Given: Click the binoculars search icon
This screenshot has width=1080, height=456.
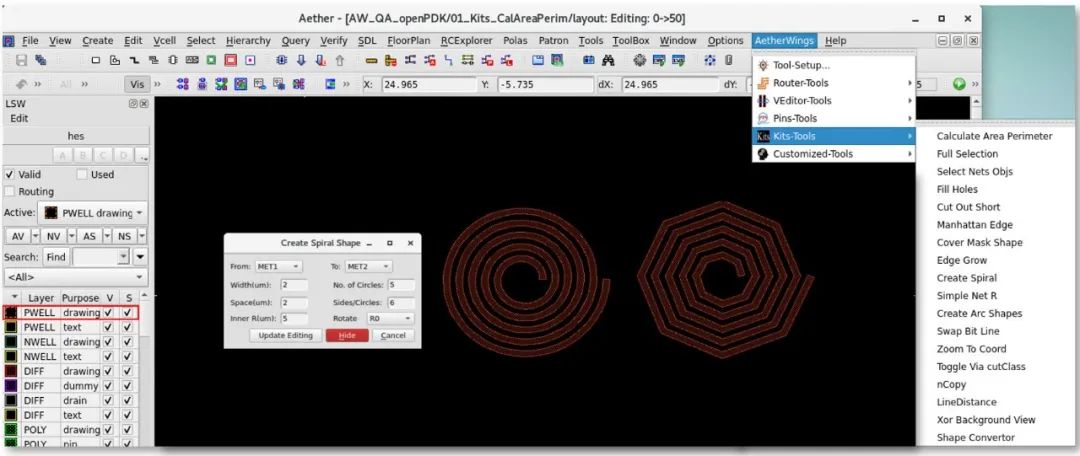Looking at the screenshot, I should click(608, 61).
